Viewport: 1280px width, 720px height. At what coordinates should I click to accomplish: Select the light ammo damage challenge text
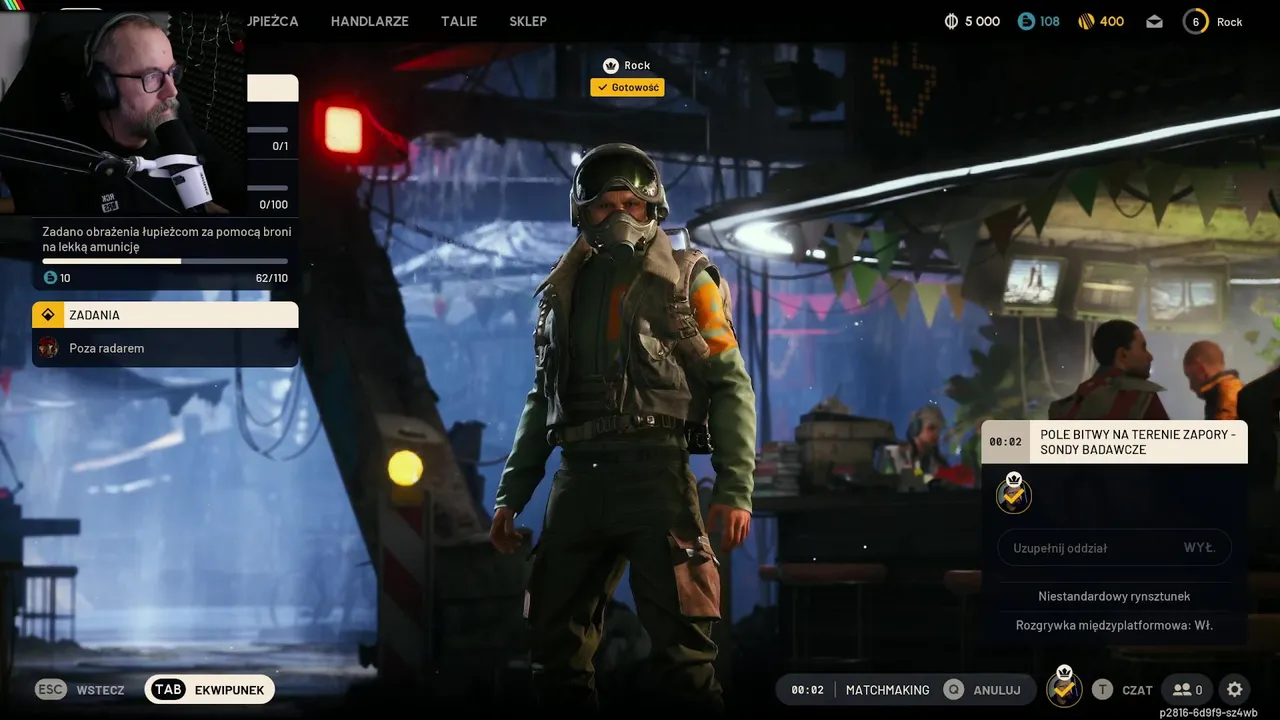pos(165,239)
